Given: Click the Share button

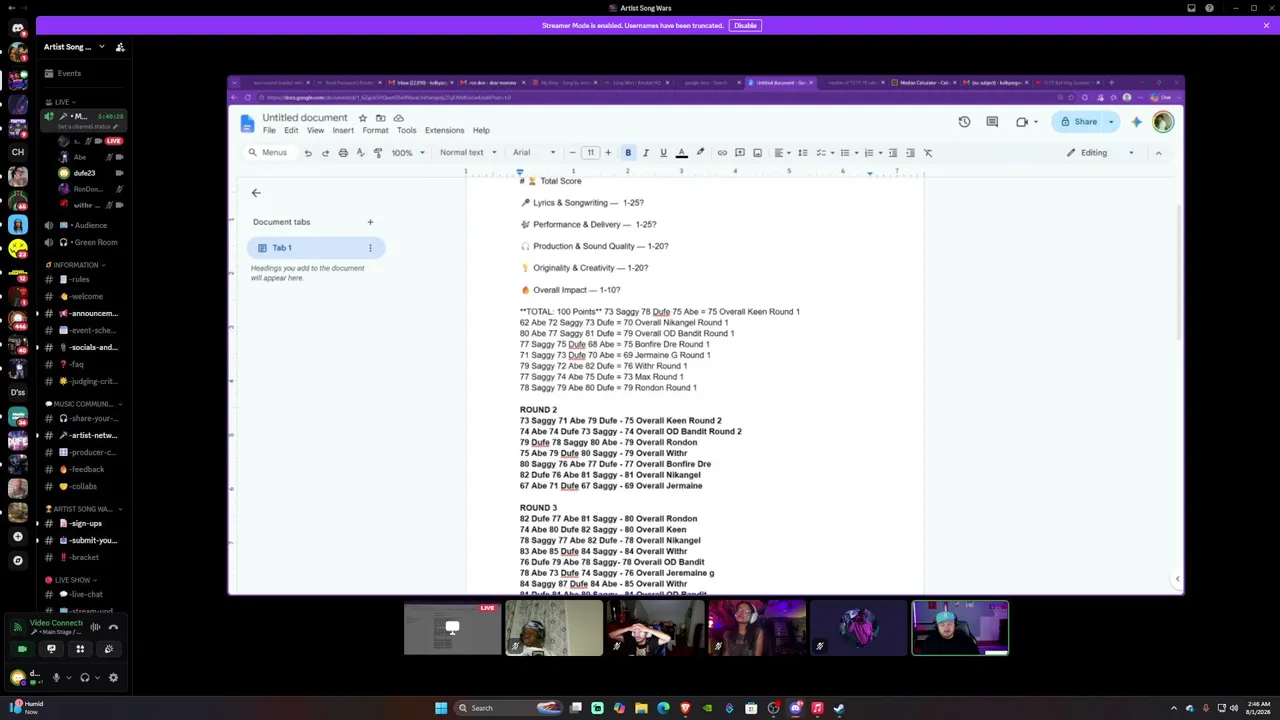Looking at the screenshot, I should pos(1078,122).
